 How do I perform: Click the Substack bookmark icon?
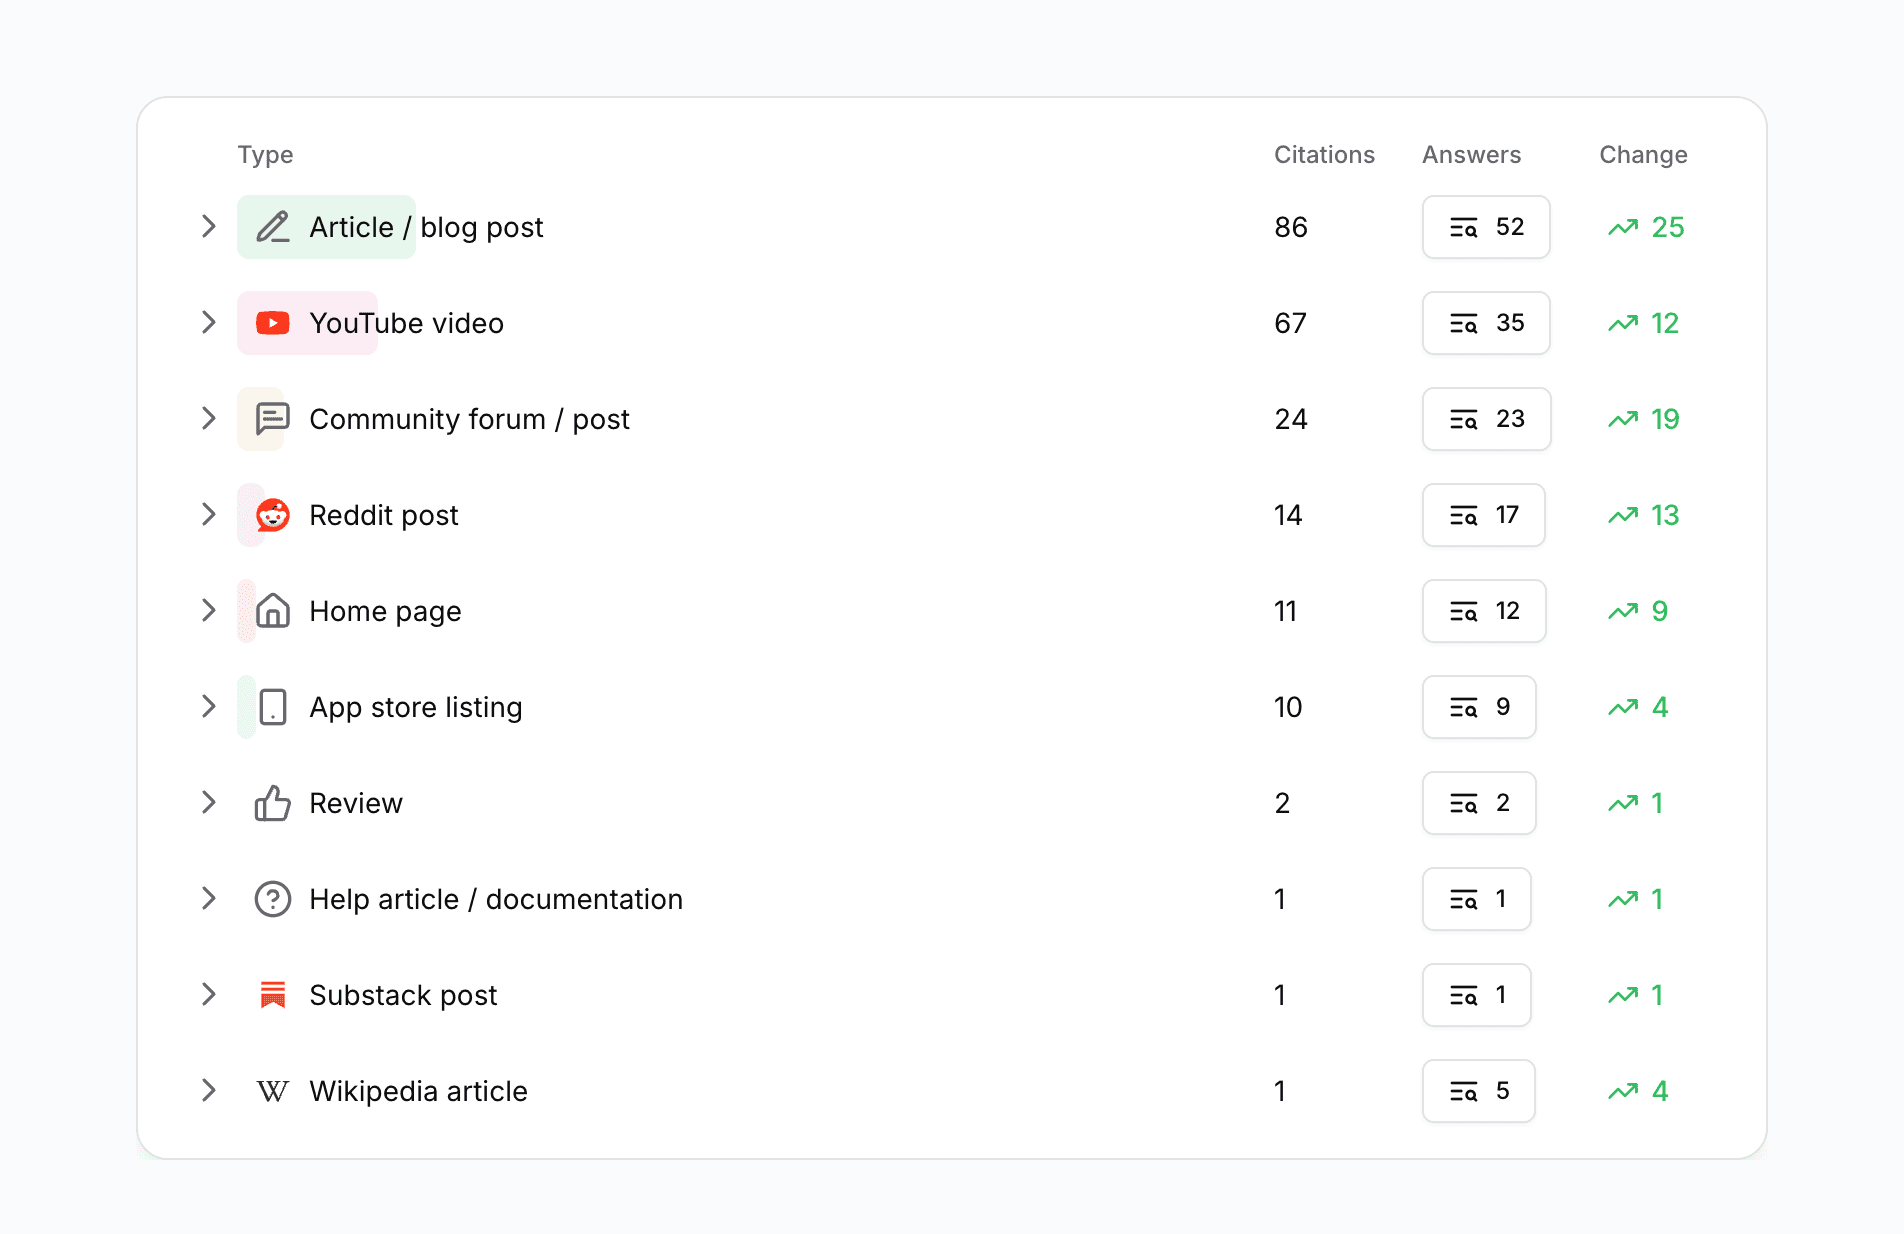(271, 995)
